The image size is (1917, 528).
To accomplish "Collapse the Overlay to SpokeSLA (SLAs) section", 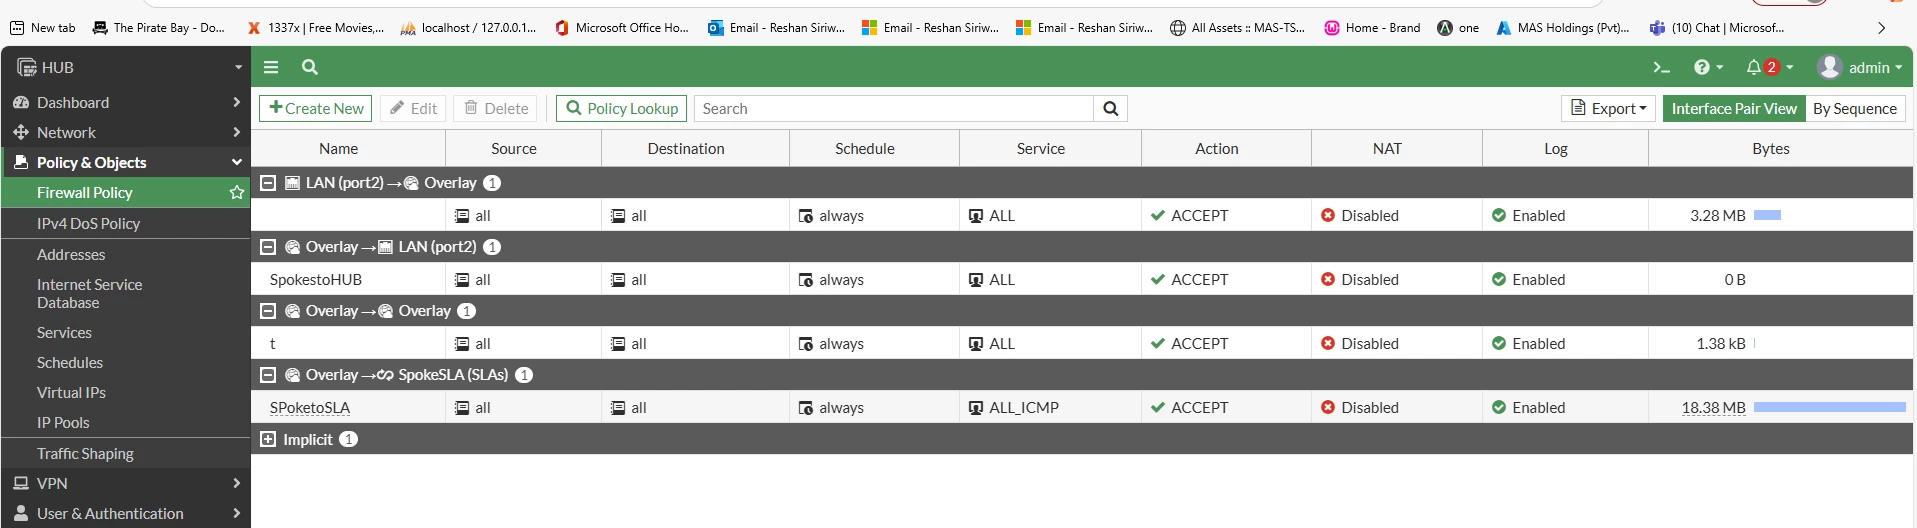I will click(x=268, y=375).
